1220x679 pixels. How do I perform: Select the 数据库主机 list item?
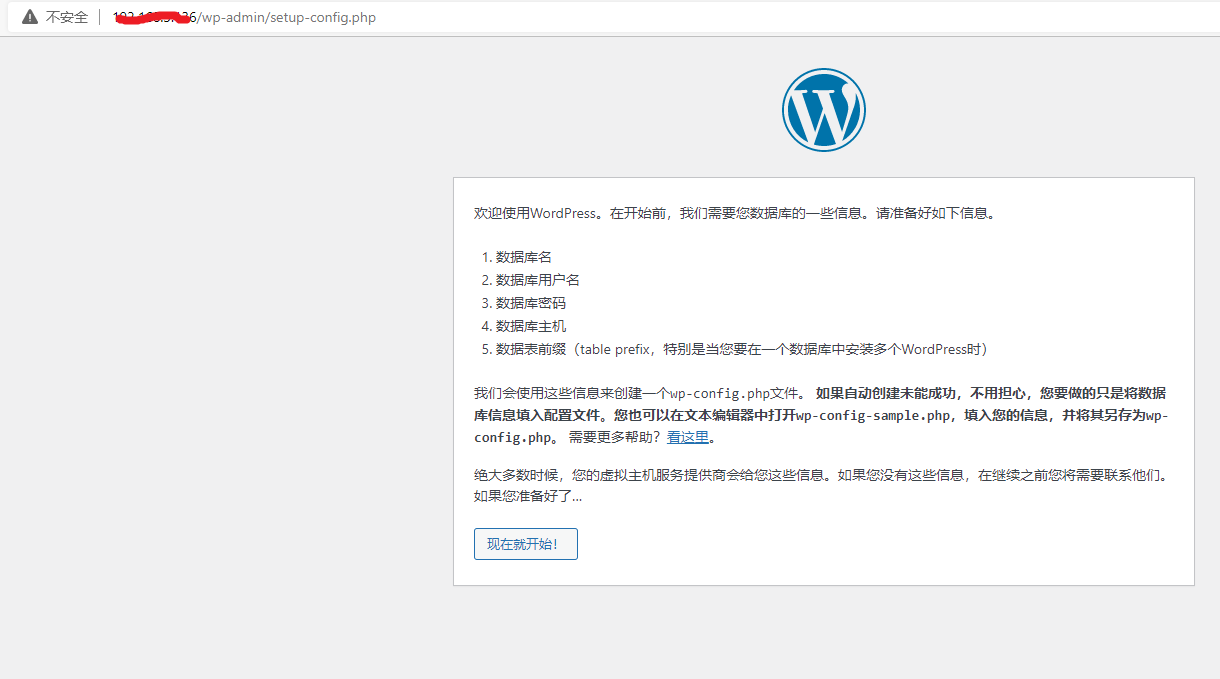tap(531, 326)
